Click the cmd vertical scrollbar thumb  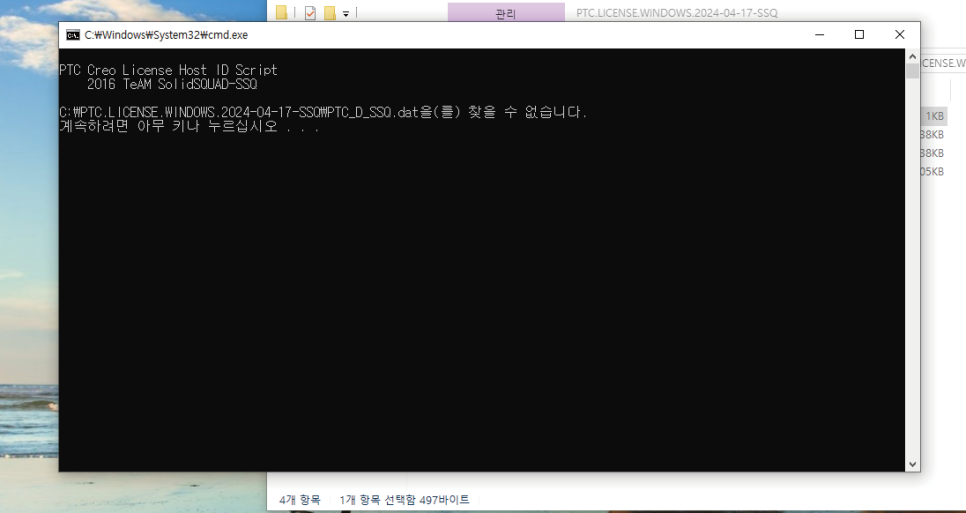912,71
